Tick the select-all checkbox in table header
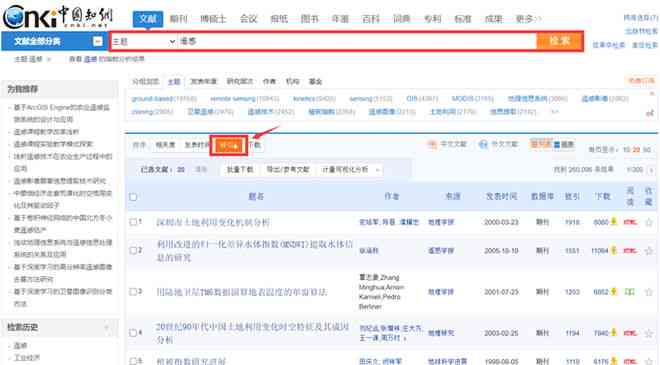Screen dimensions: 660x365 [133, 197]
